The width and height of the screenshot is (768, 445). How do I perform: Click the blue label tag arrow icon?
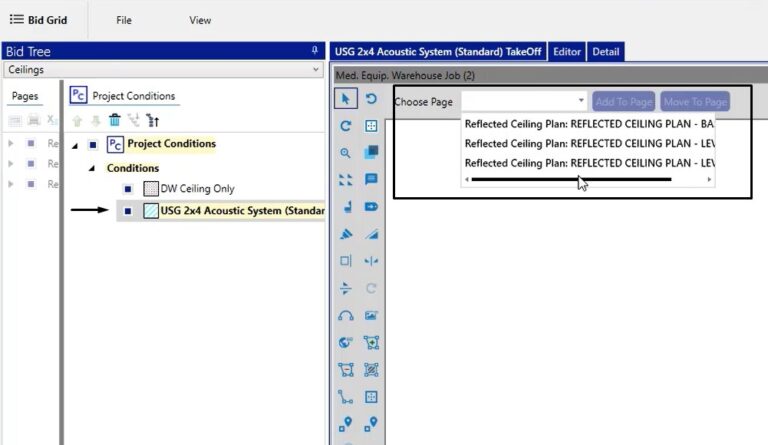[x=371, y=207]
